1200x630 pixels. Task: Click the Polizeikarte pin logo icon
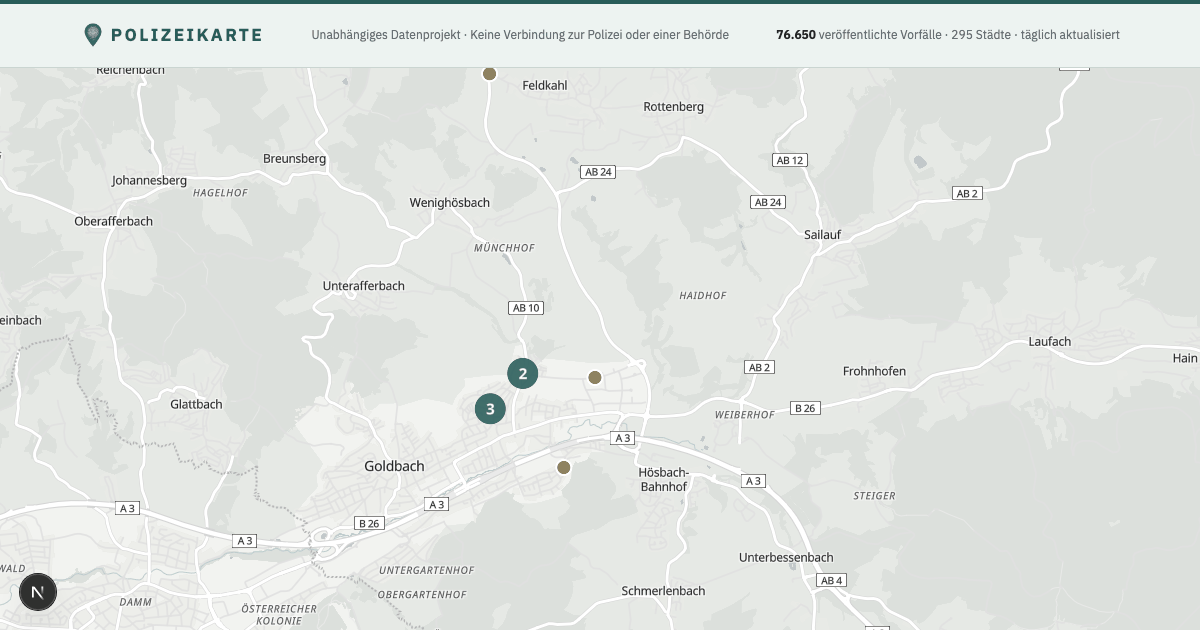coord(93,35)
